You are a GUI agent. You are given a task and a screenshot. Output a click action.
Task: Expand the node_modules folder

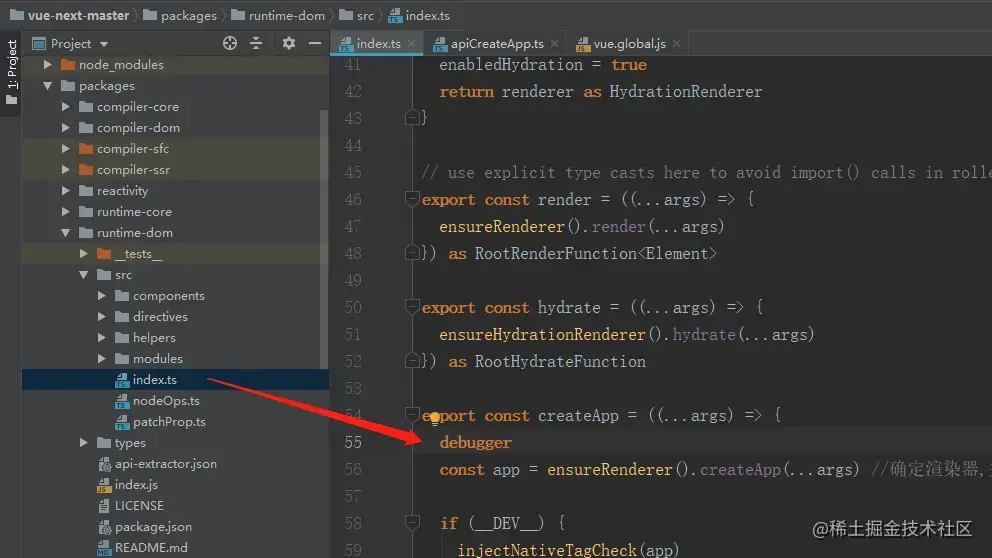point(47,65)
